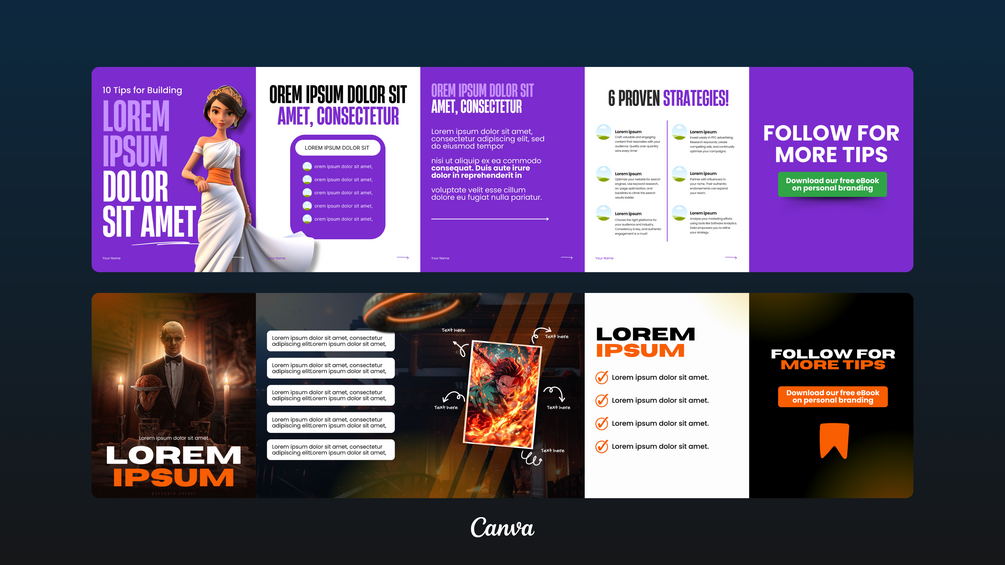
Task: Click small next arrow at bottom of purple paragraph slide
Action: (x=567, y=258)
